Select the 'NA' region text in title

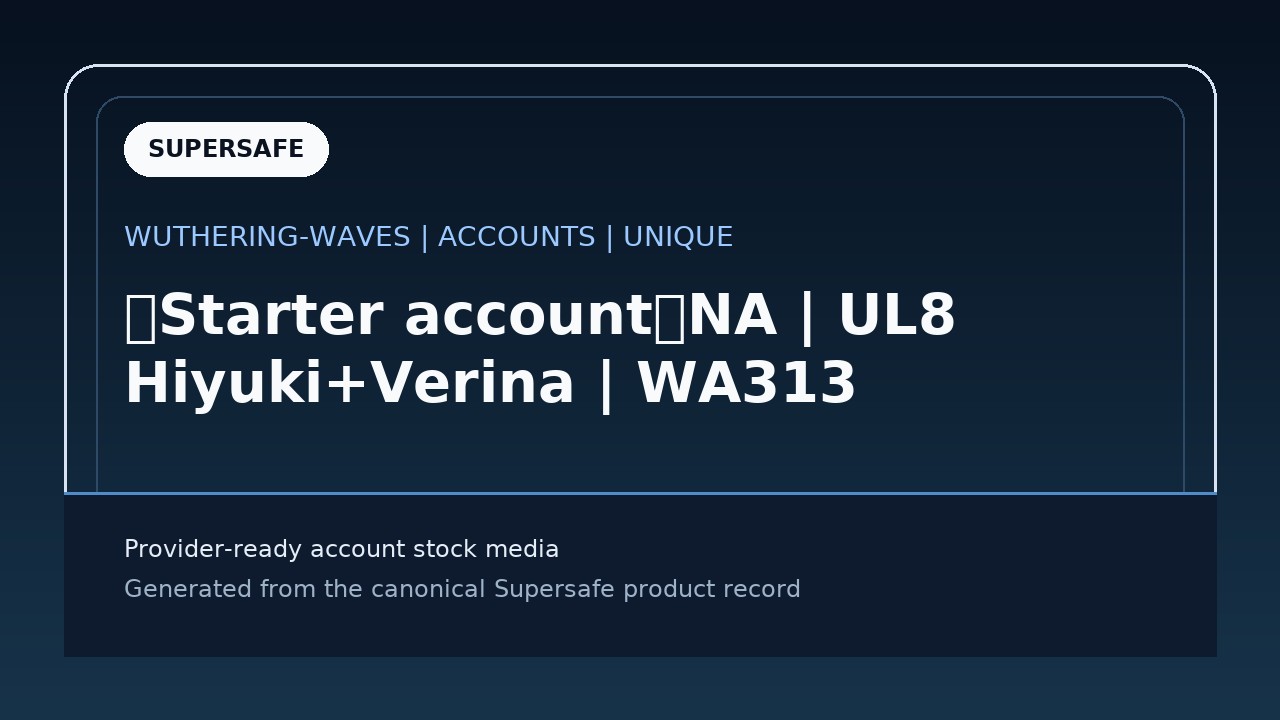click(733, 316)
